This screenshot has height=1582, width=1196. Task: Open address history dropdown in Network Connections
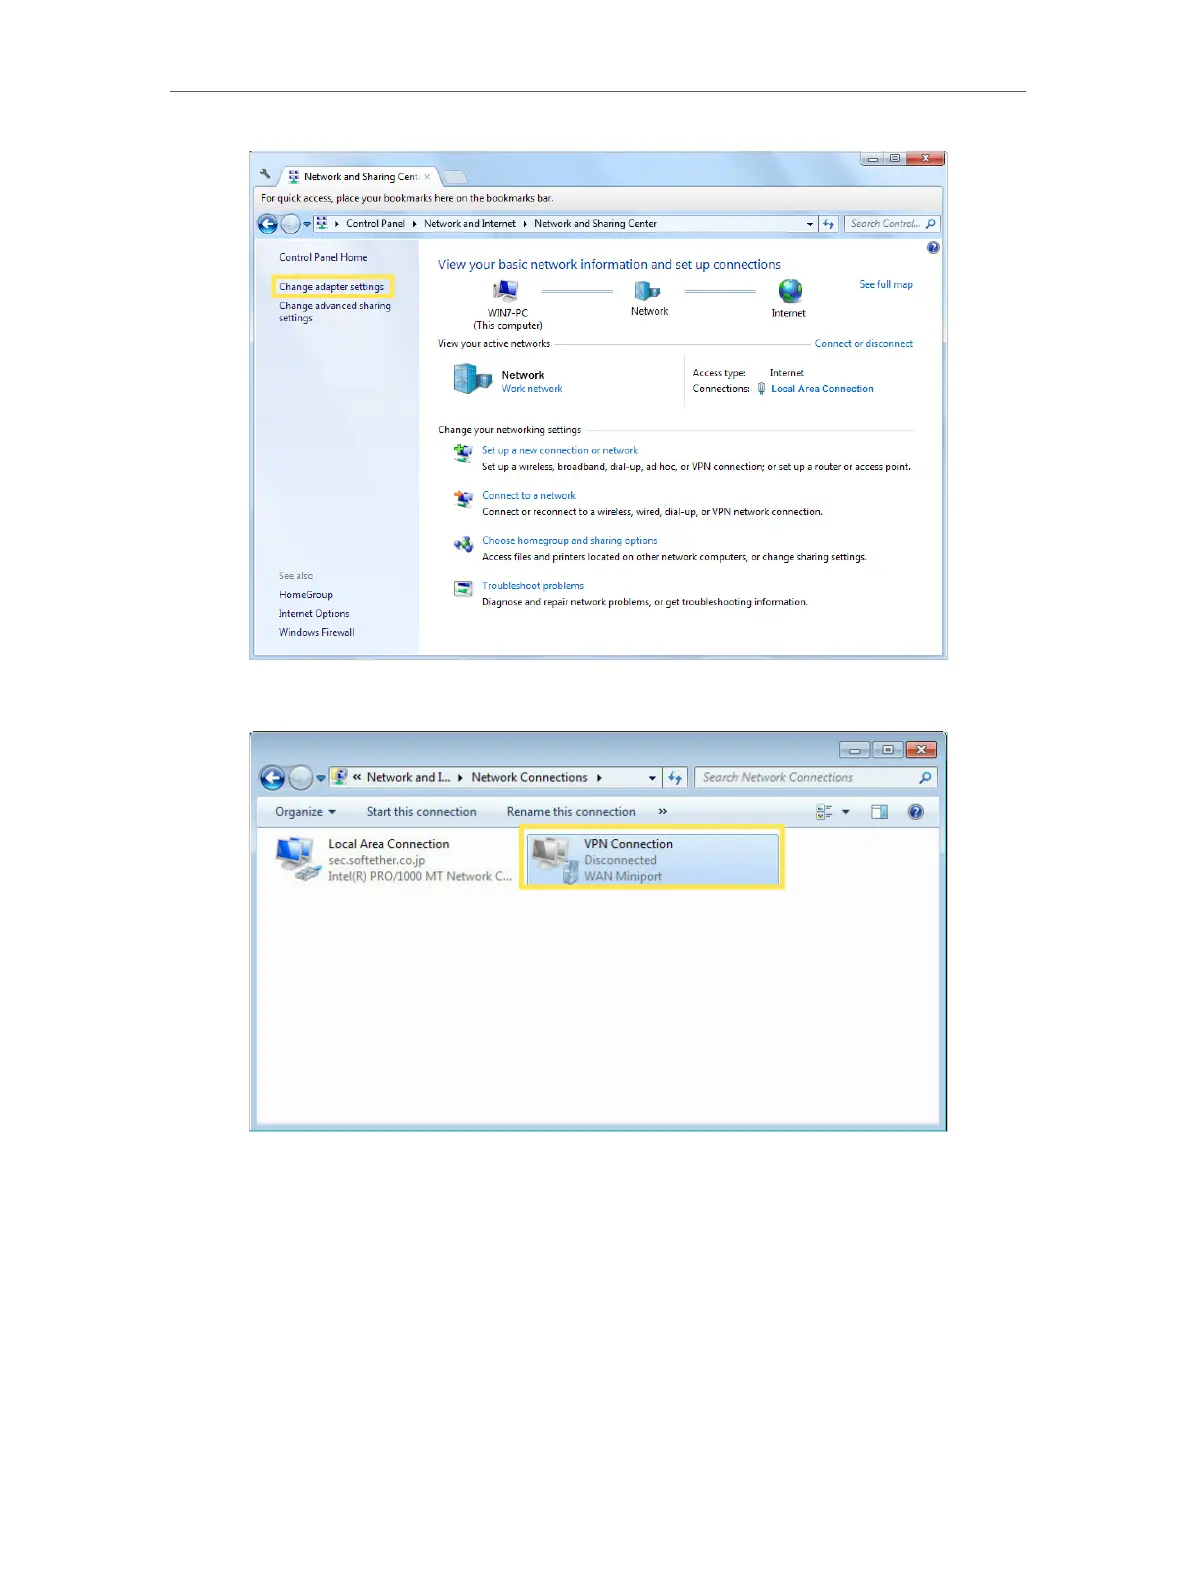tap(652, 778)
